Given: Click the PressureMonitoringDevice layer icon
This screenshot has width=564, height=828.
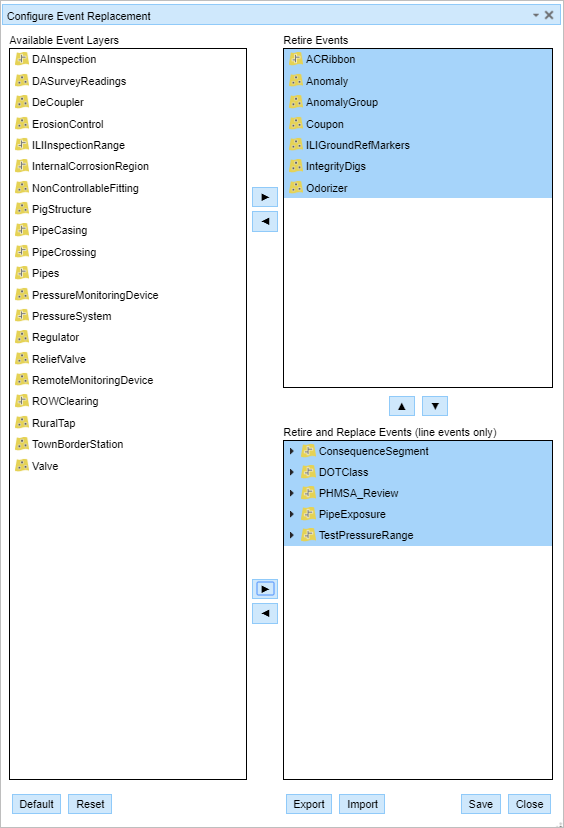Looking at the screenshot, I should pyautogui.click(x=22, y=294).
